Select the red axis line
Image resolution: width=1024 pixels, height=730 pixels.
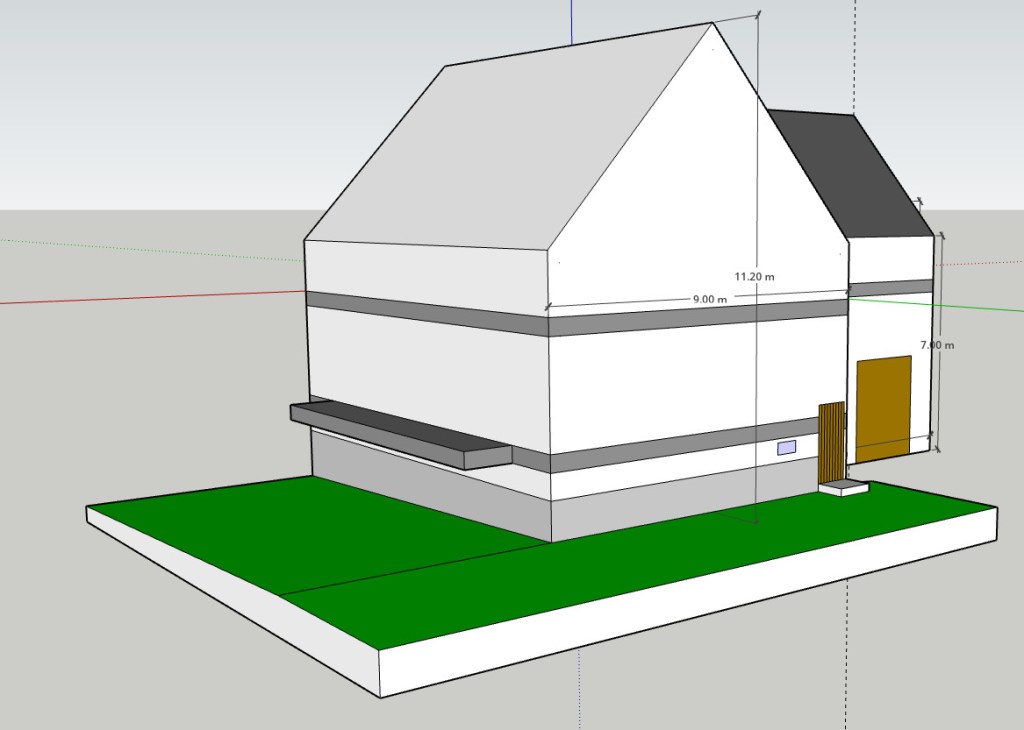click(x=150, y=297)
